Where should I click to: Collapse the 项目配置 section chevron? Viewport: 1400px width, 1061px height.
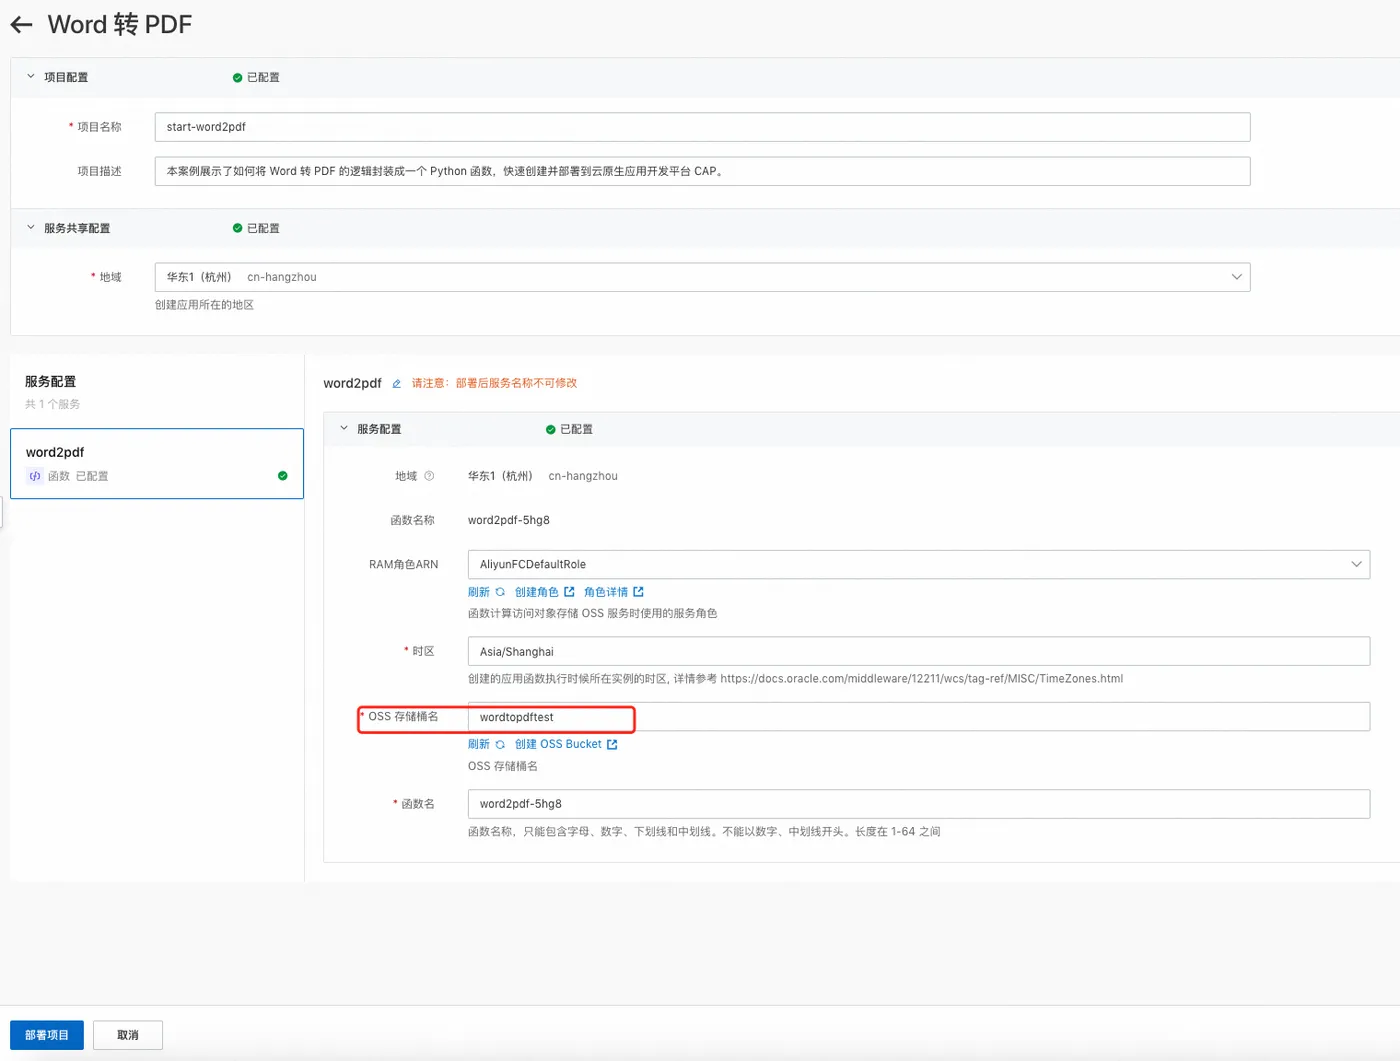(31, 76)
